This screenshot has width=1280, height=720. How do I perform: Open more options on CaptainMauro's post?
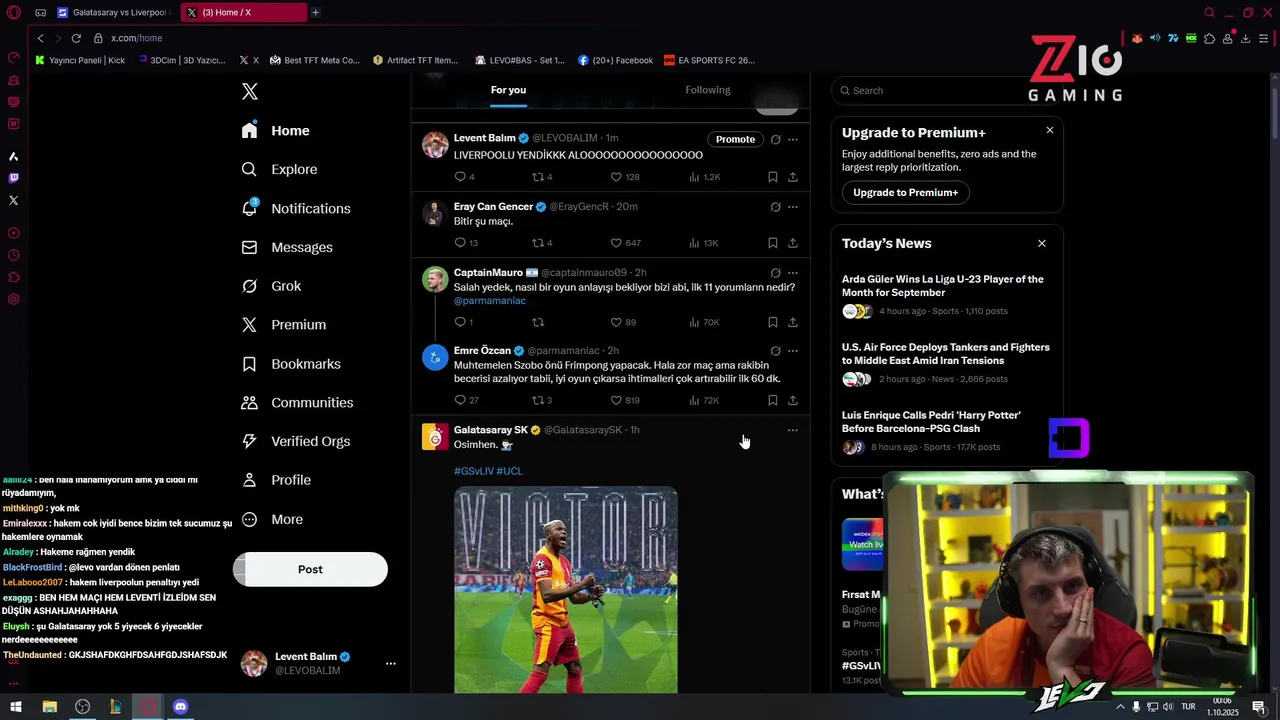(x=793, y=273)
